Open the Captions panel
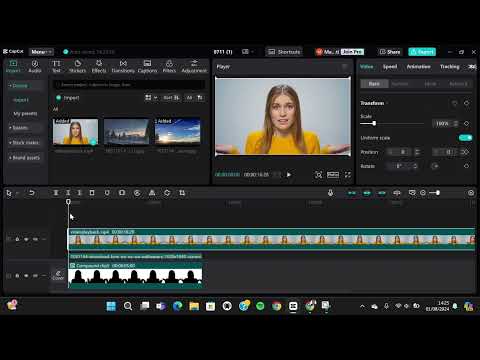 pyautogui.click(x=147, y=66)
